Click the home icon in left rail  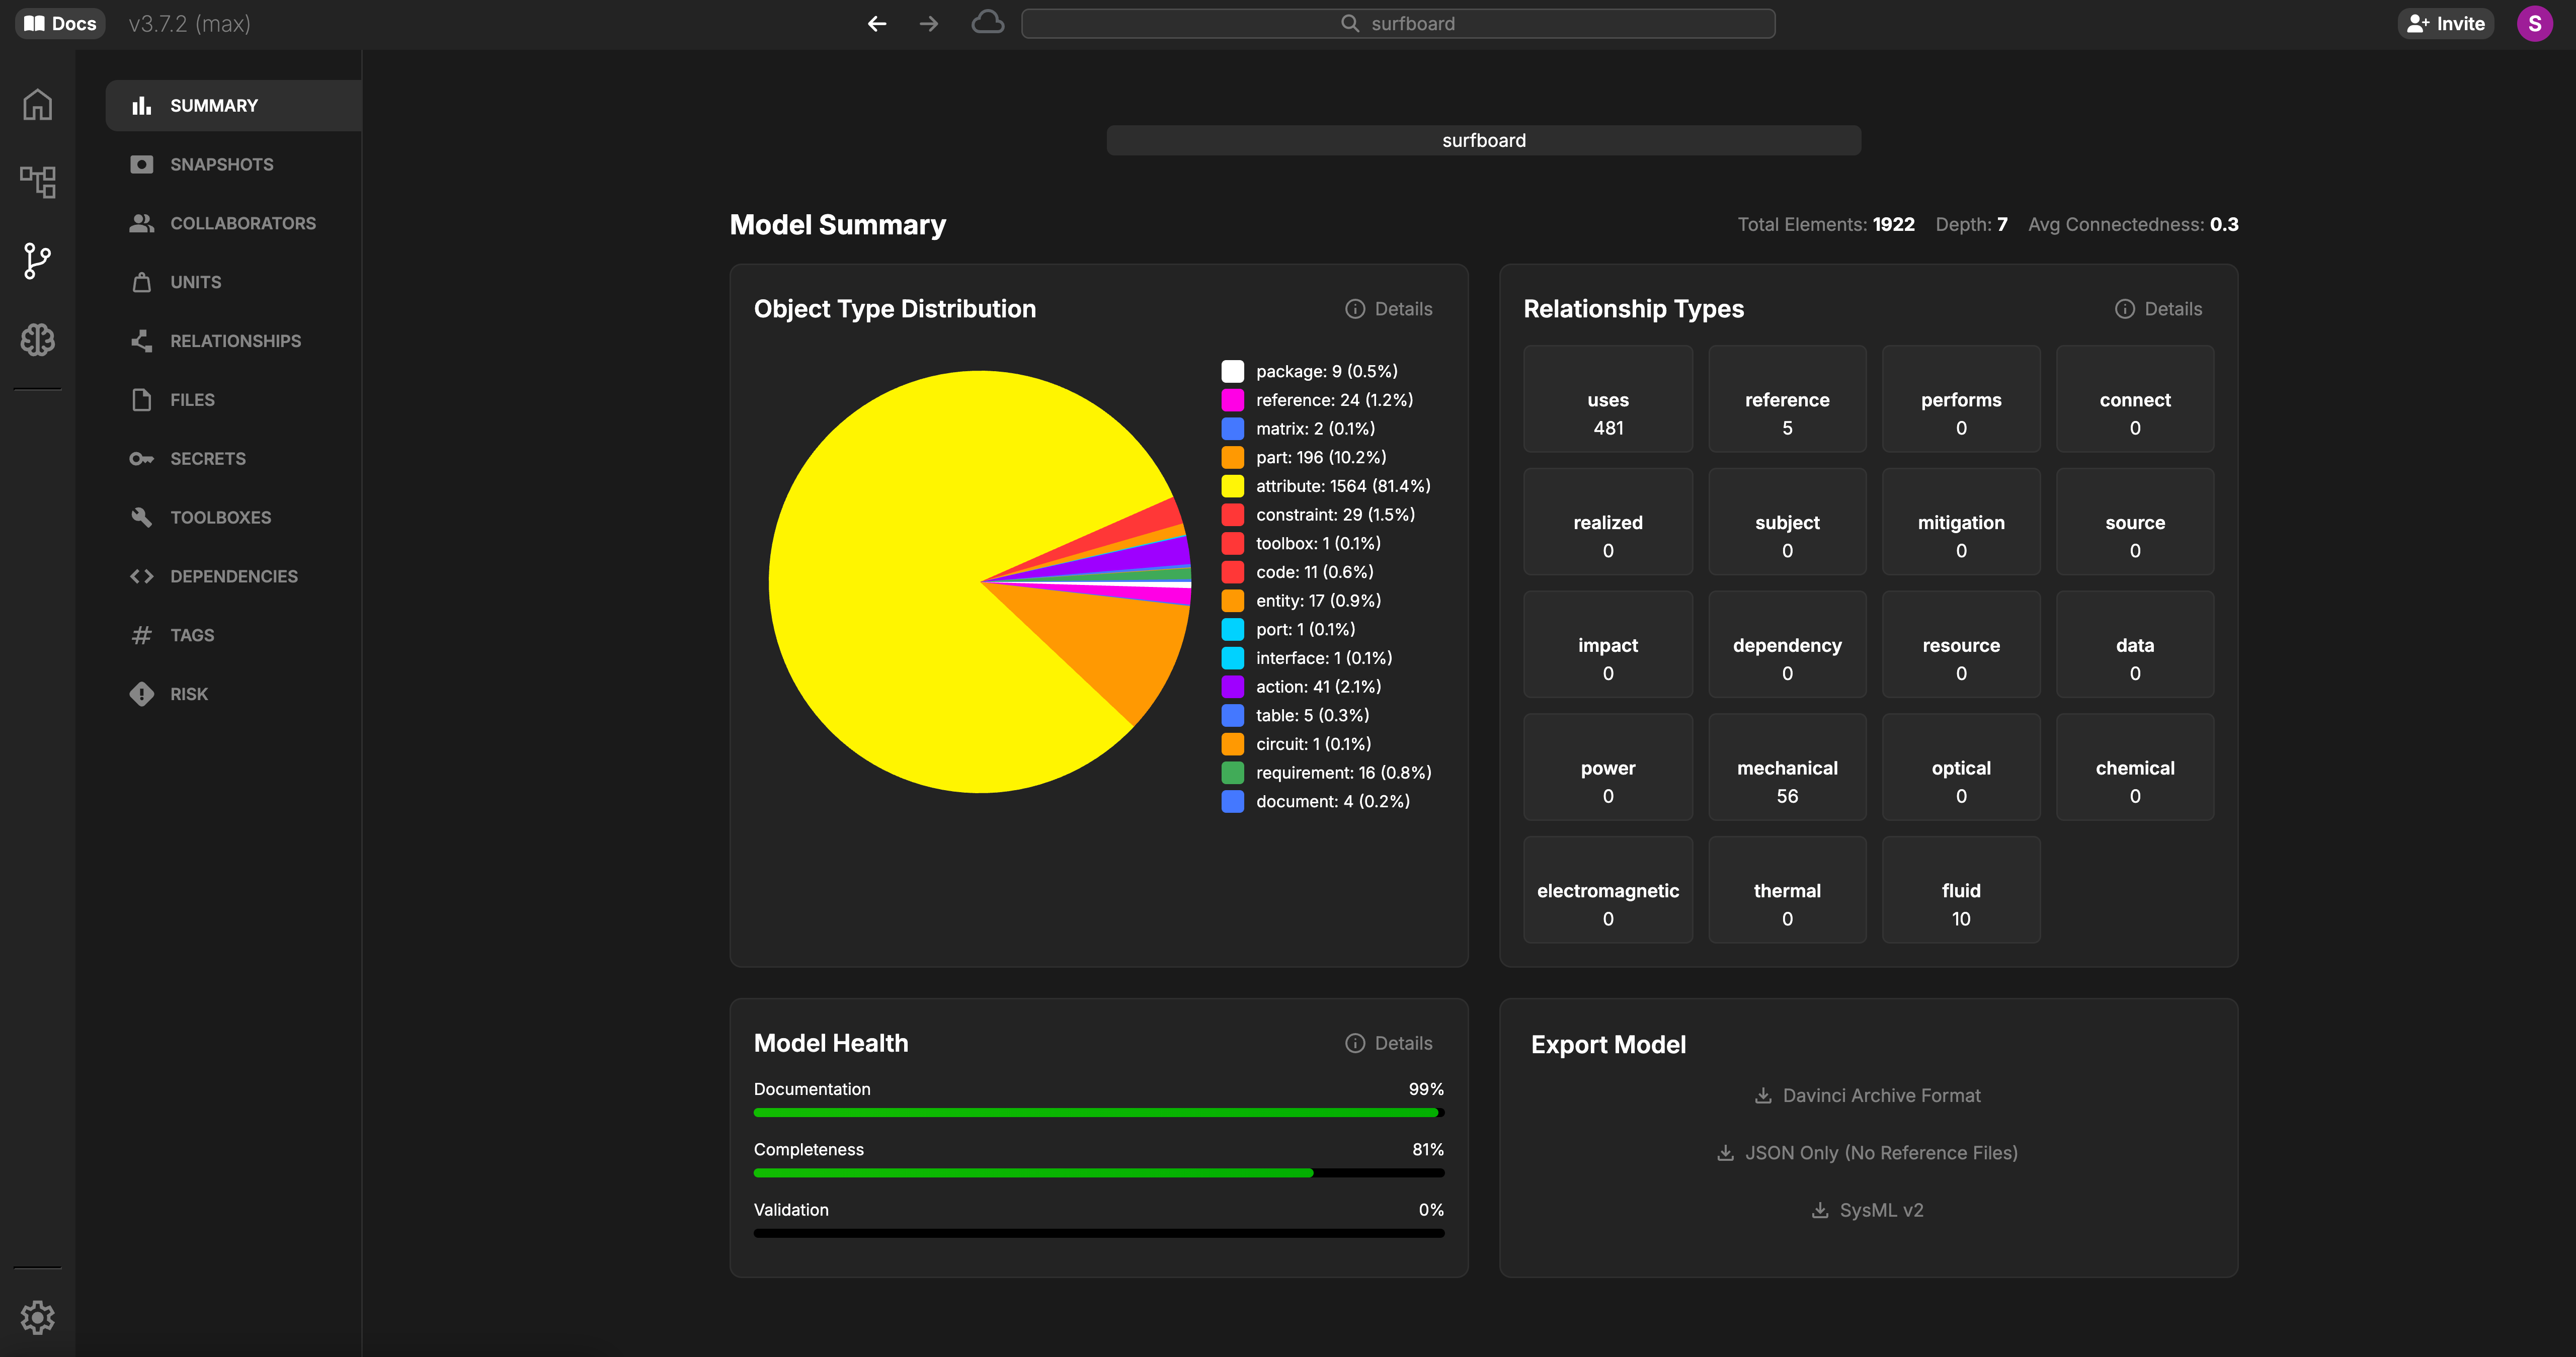(x=38, y=104)
